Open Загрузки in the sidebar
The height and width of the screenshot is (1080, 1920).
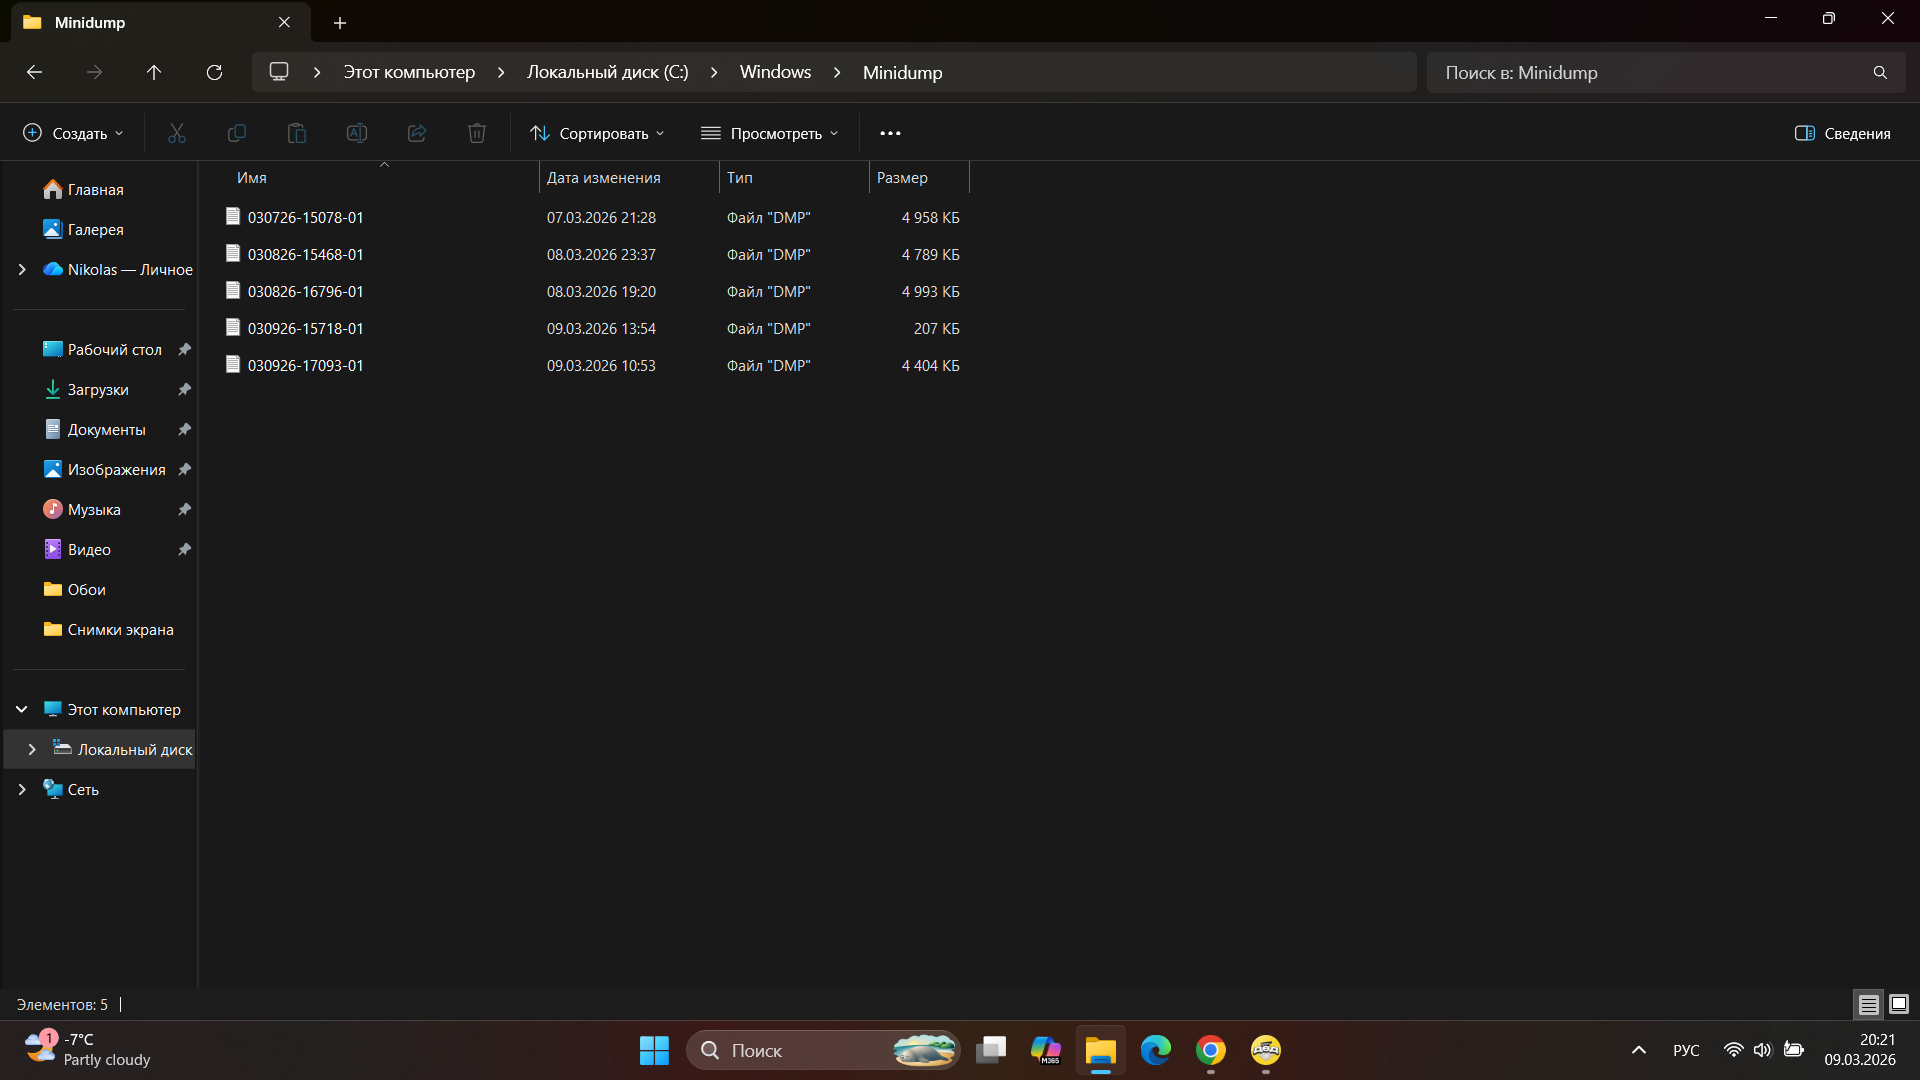click(98, 389)
